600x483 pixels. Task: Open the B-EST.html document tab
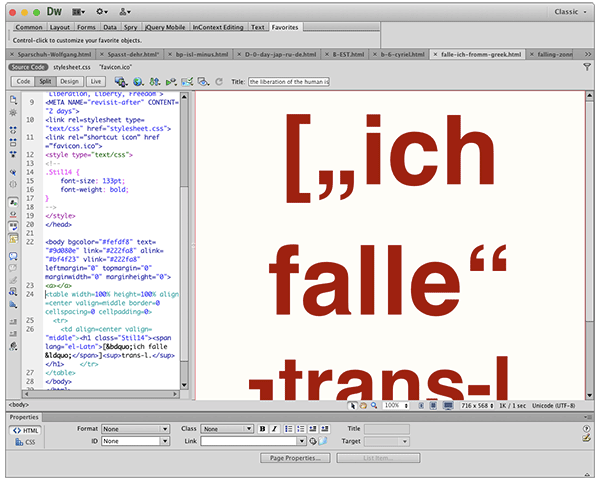tap(345, 54)
